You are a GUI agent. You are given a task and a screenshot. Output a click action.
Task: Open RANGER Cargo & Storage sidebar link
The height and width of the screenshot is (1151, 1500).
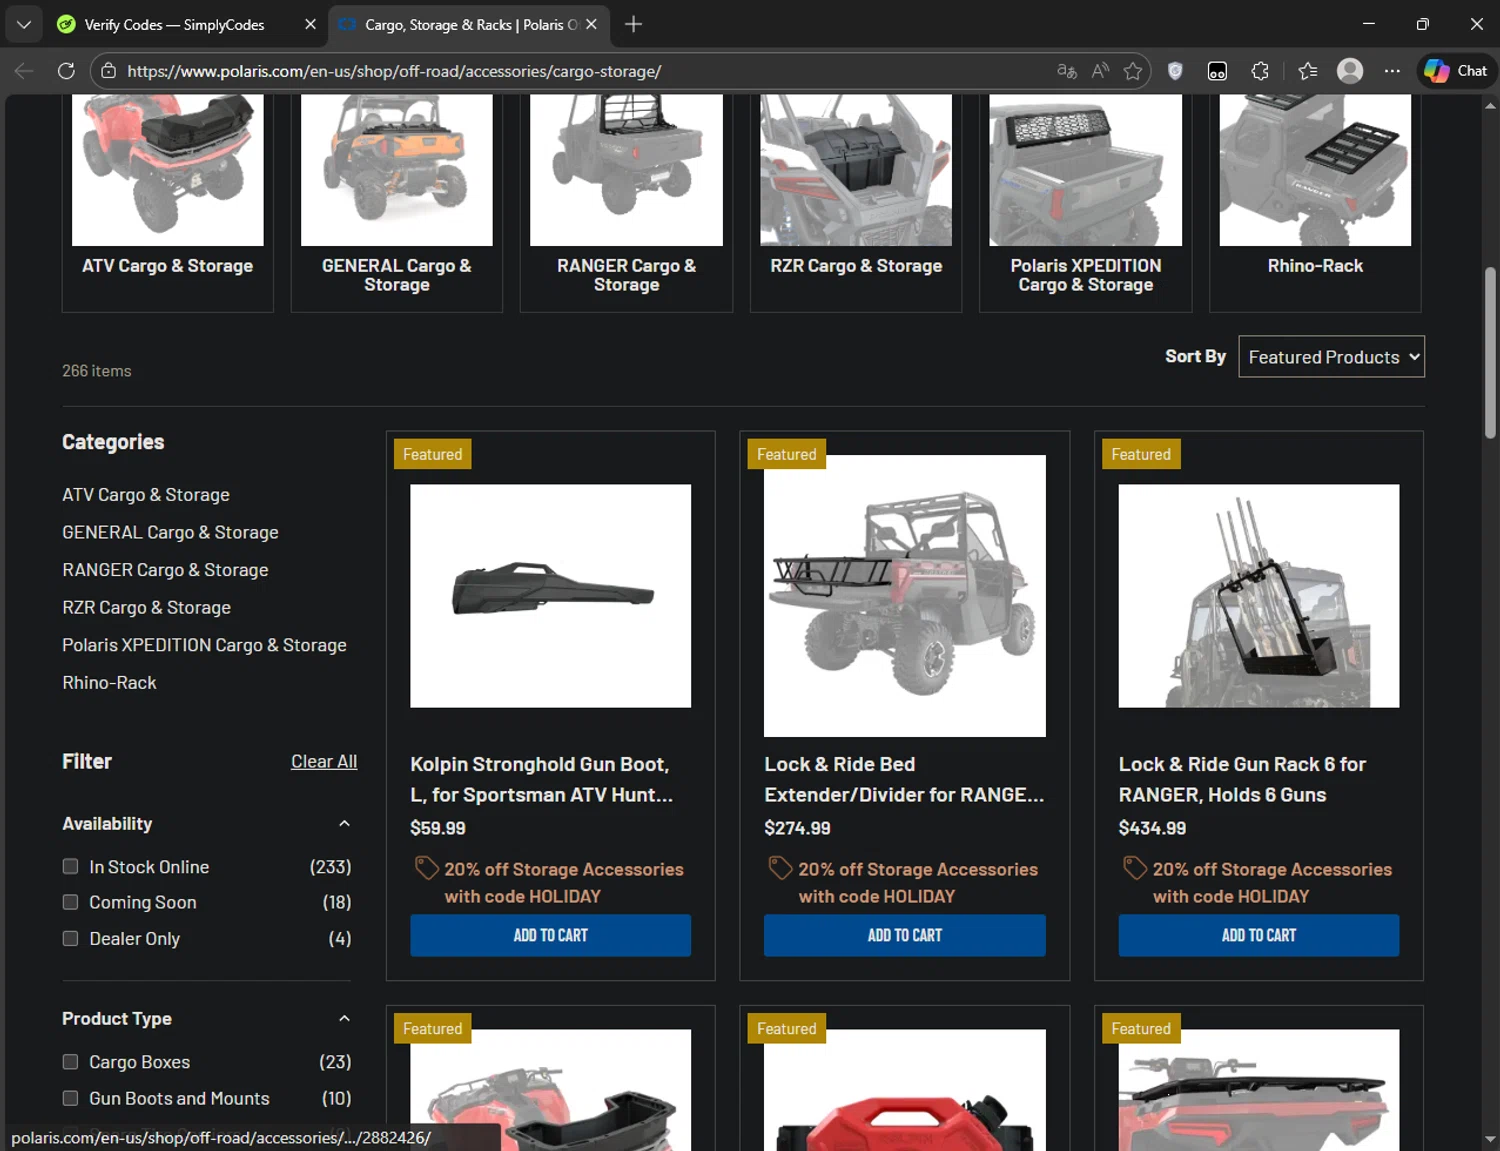coord(165,570)
